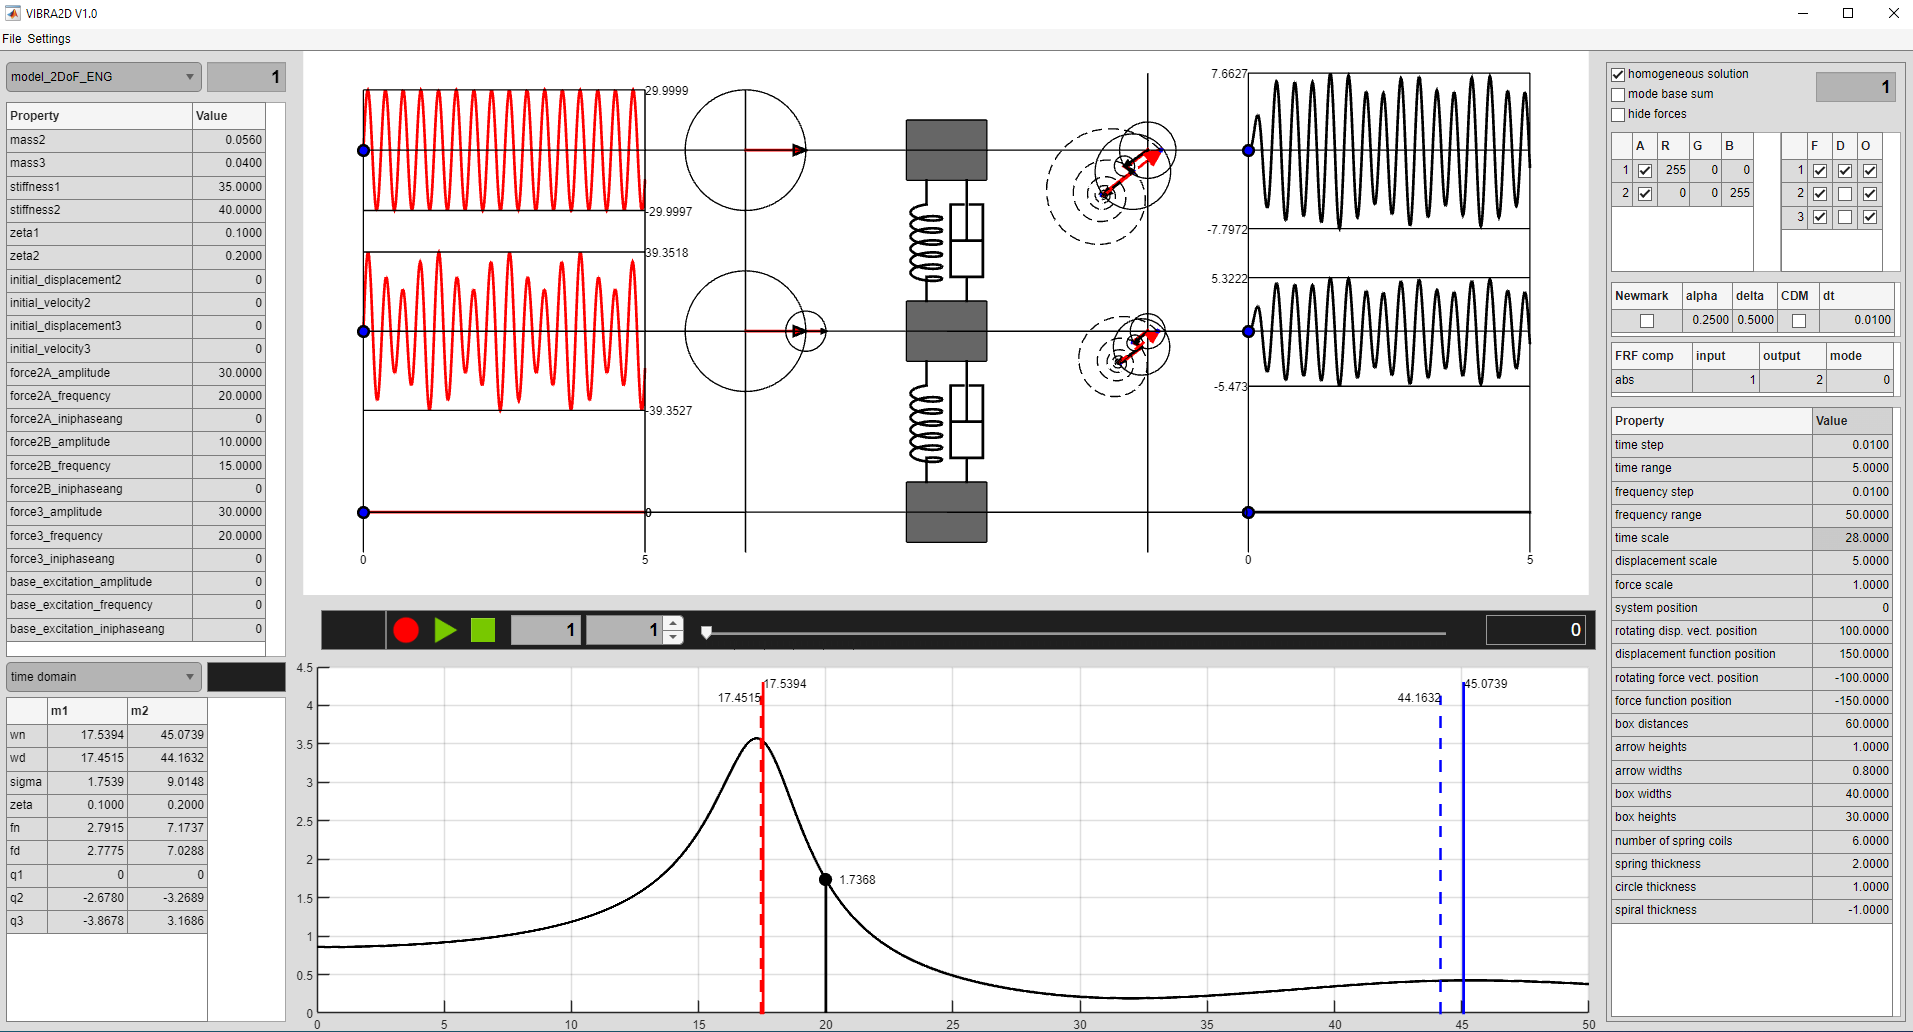Image resolution: width=1913 pixels, height=1032 pixels.
Task: Click the spinner down arrow
Action: coord(674,637)
